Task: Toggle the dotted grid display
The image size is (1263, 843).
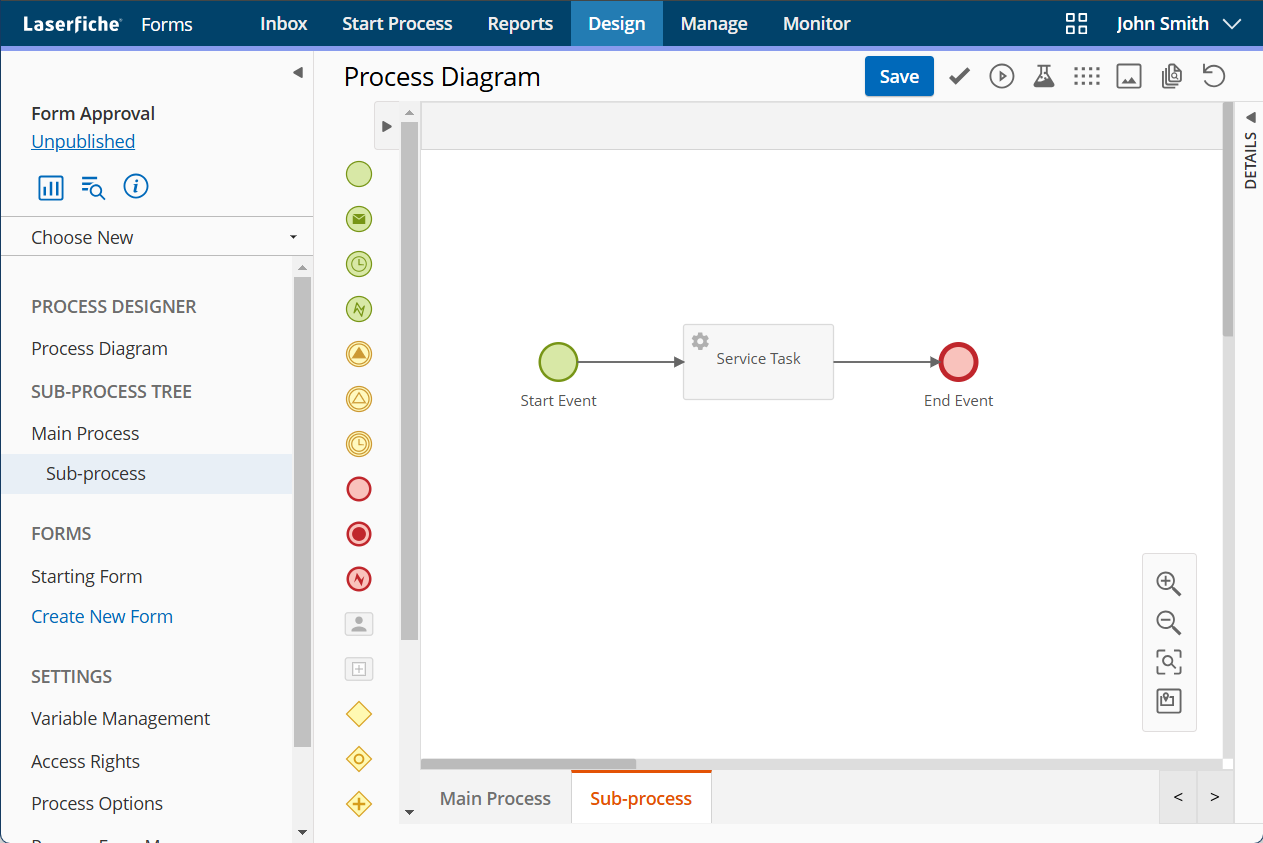Action: pos(1086,77)
